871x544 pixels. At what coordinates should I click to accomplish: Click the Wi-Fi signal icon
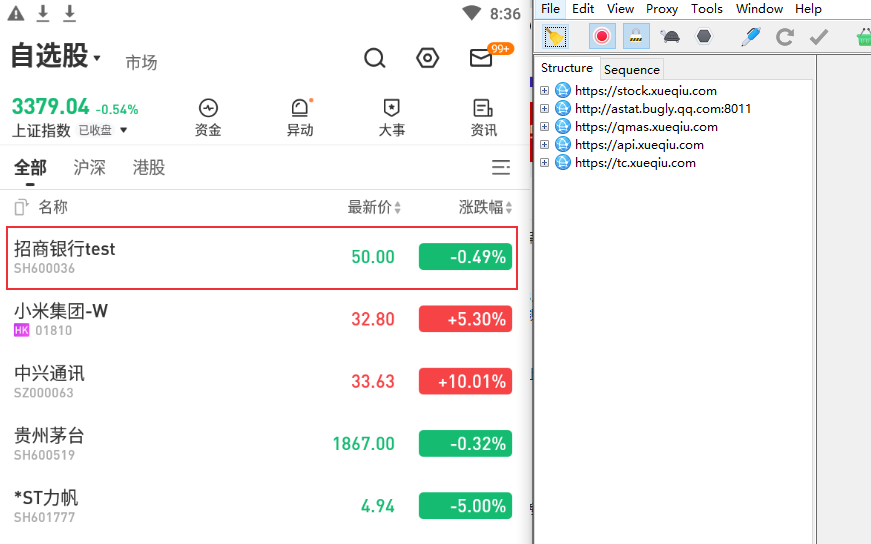click(472, 13)
